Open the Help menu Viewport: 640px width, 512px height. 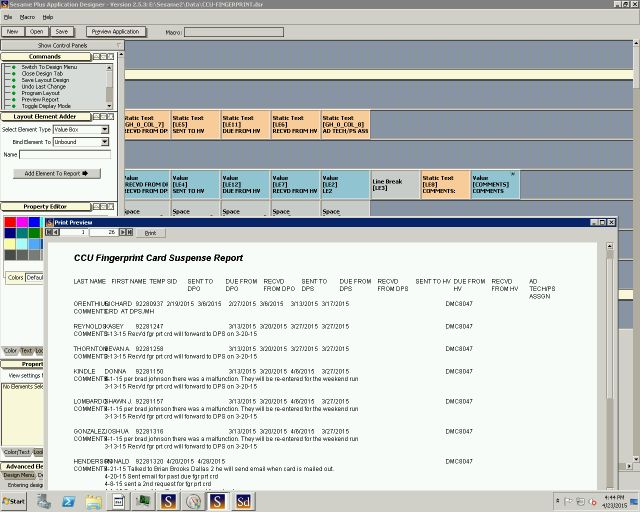(x=48, y=17)
